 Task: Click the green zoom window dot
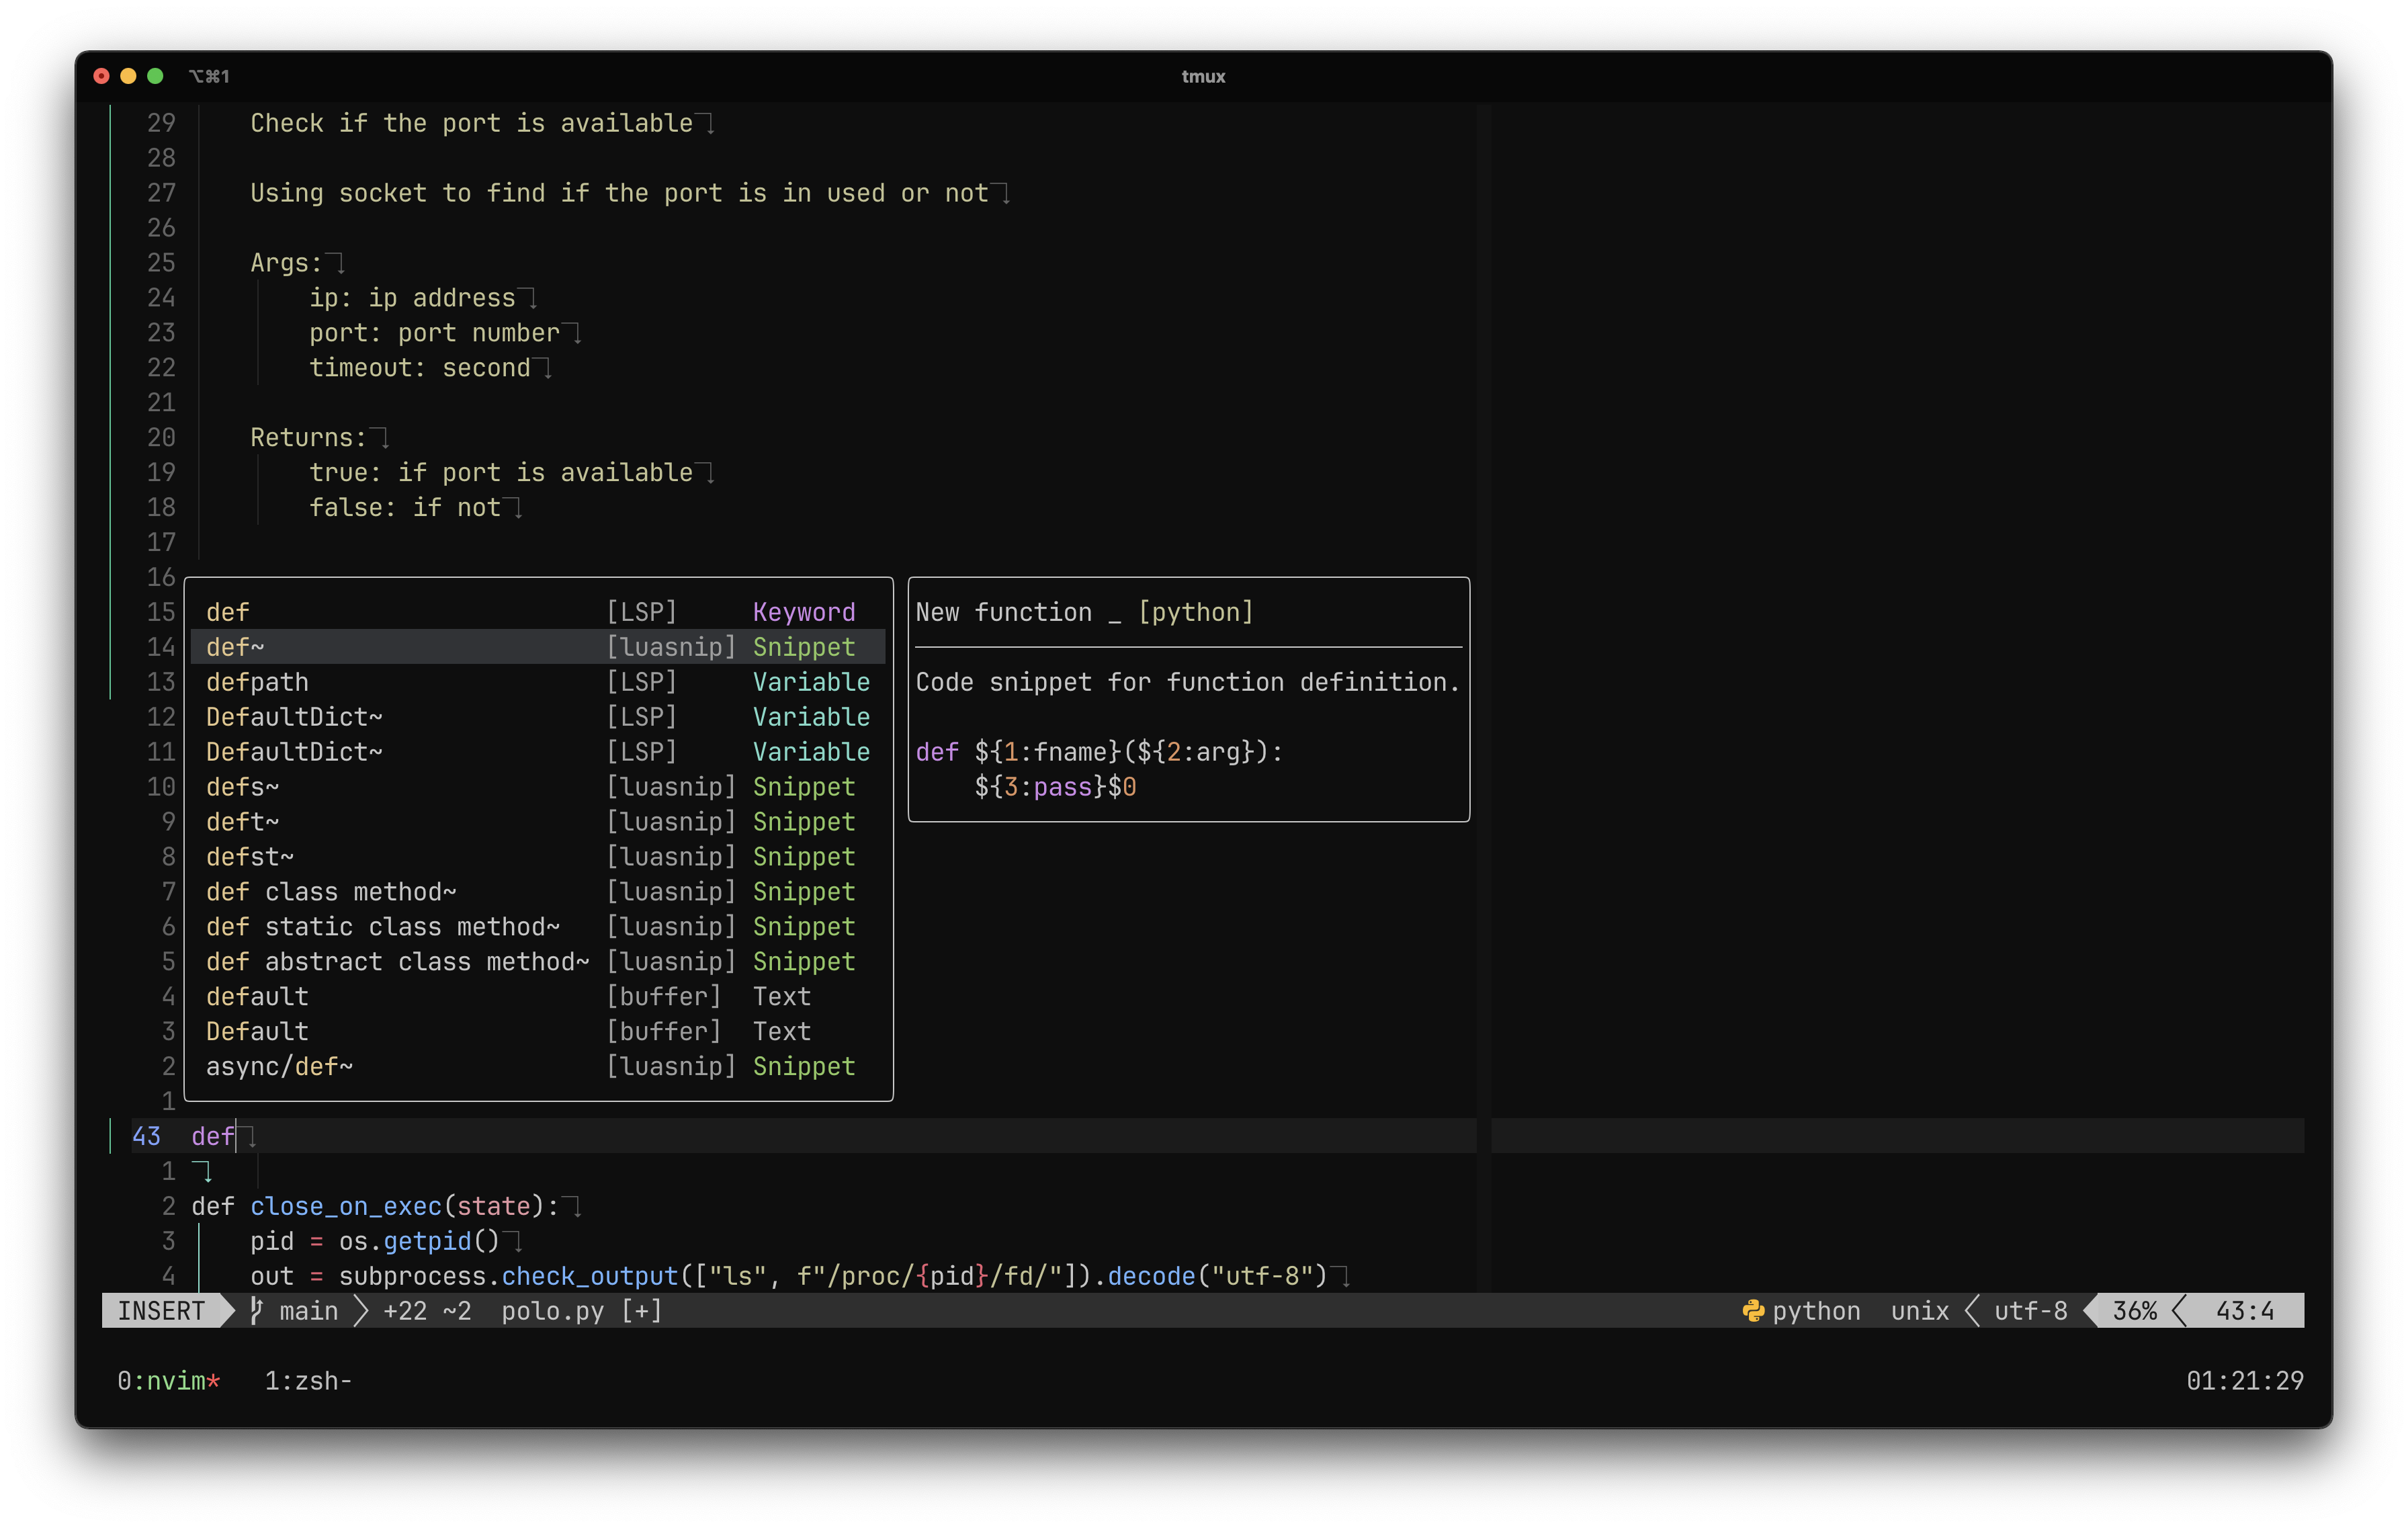155,76
